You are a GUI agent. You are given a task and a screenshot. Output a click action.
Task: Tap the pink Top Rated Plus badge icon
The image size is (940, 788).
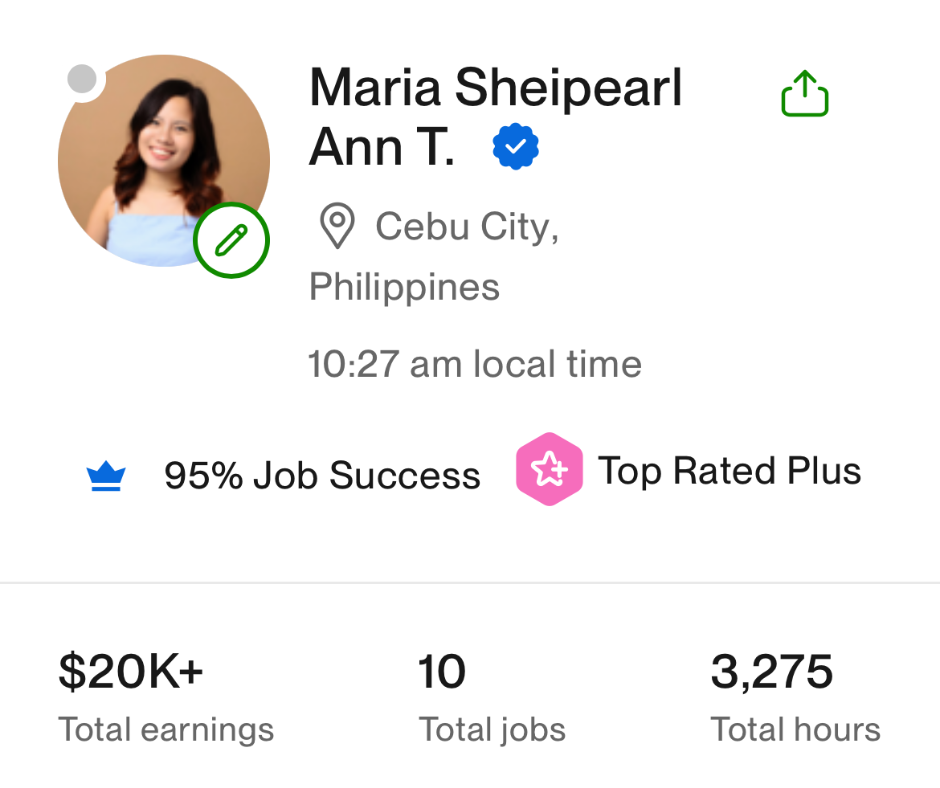click(x=549, y=469)
